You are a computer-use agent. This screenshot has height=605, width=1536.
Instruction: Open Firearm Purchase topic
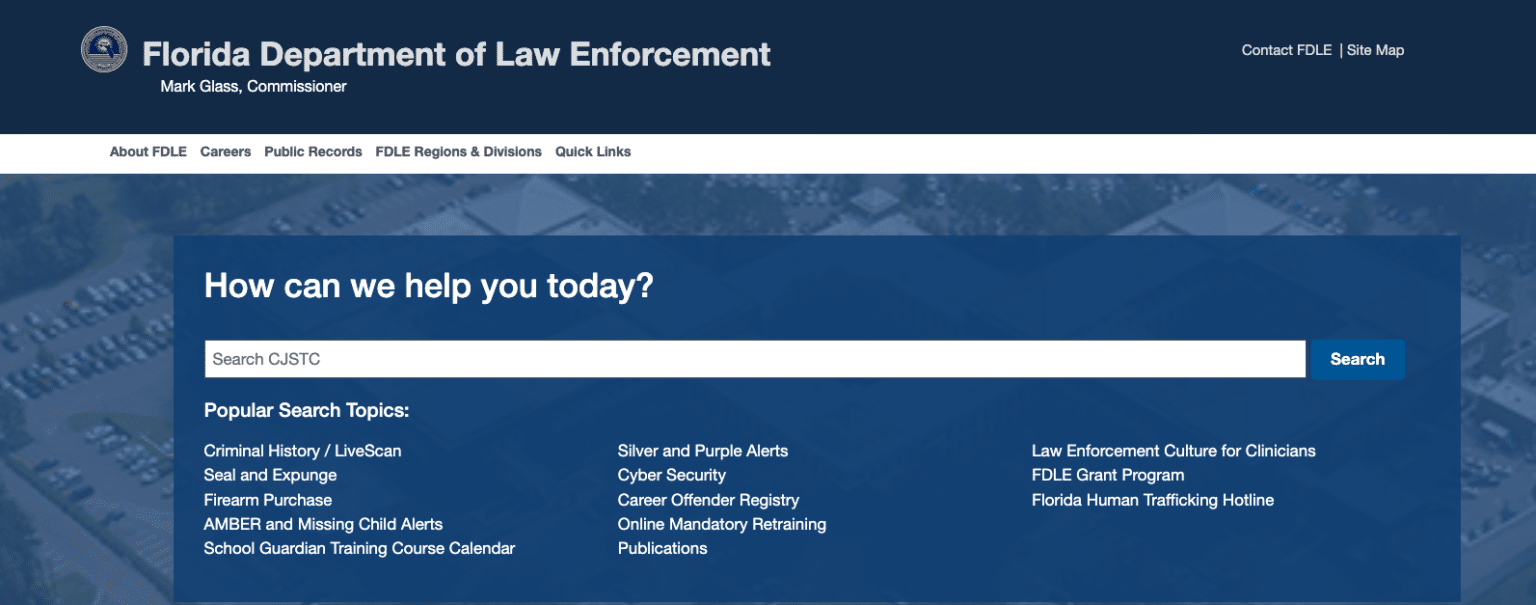point(267,500)
